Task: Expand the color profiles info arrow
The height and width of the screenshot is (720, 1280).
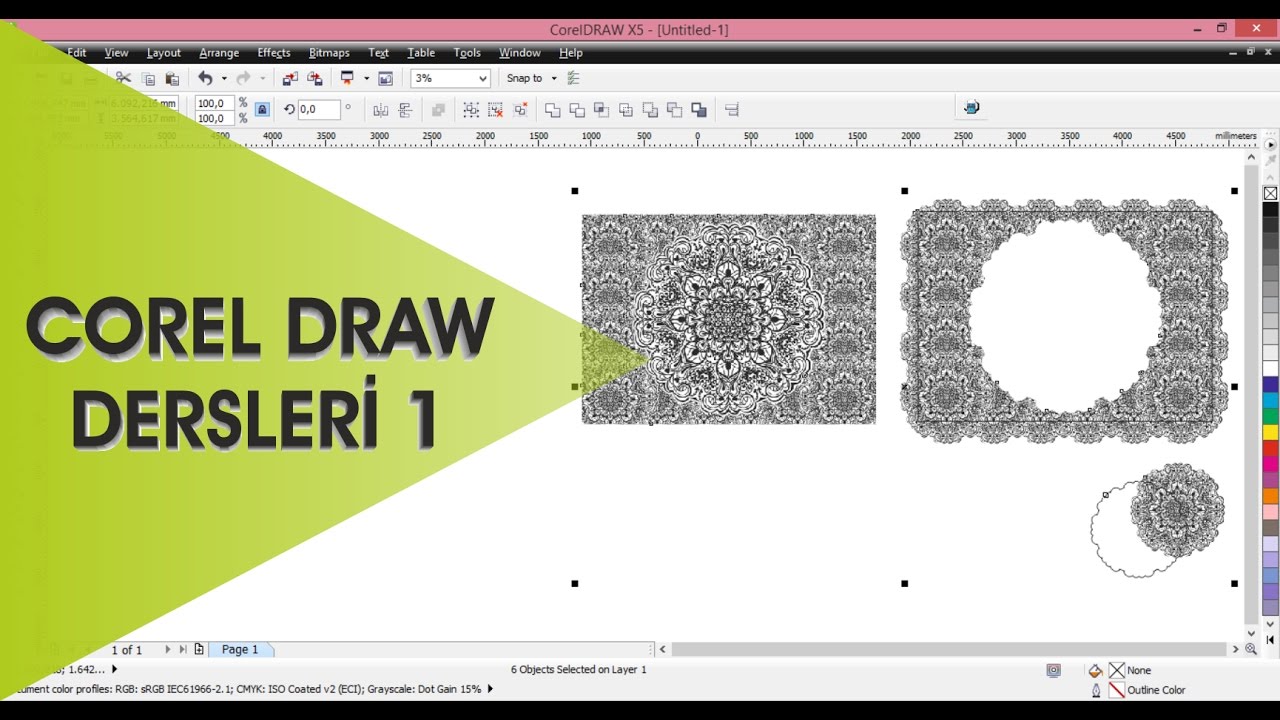Action: pyautogui.click(x=490, y=689)
